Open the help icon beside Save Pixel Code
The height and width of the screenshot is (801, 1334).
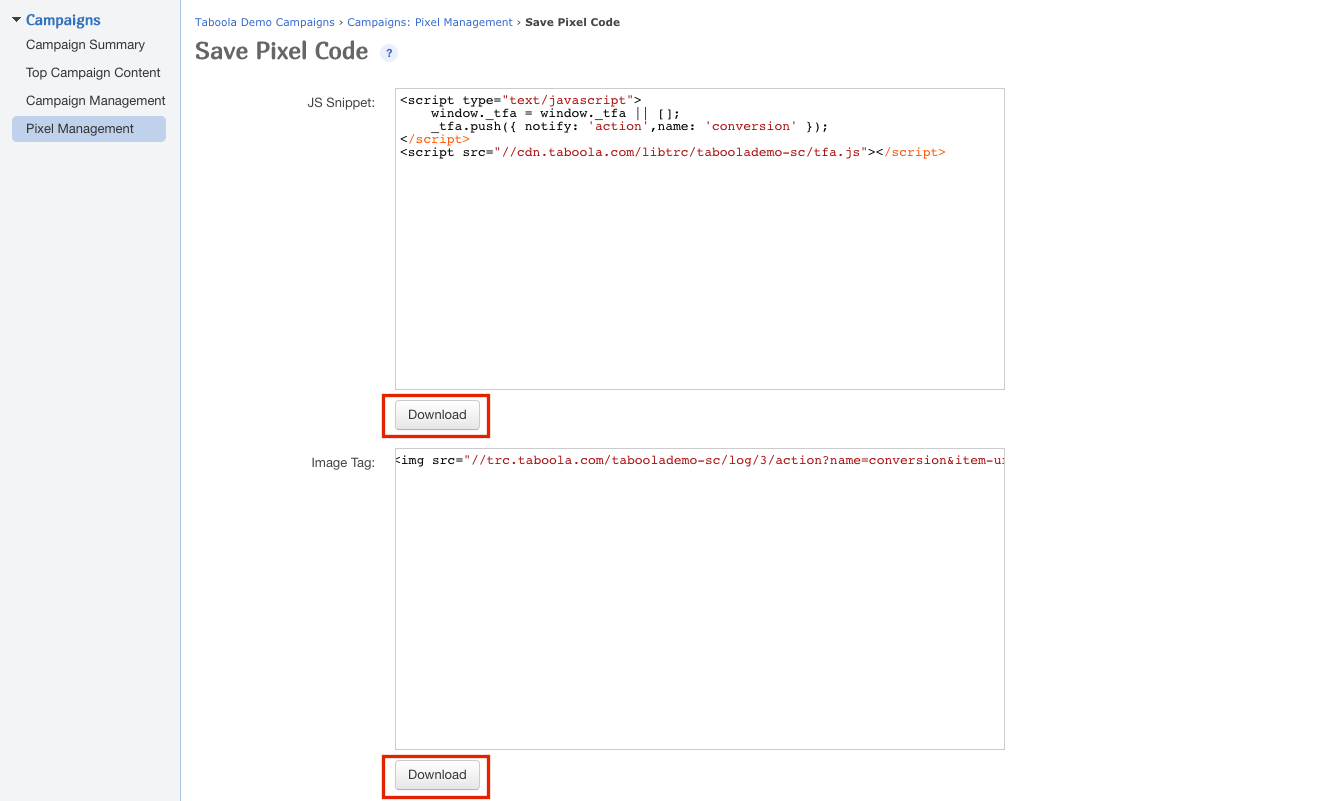point(389,53)
